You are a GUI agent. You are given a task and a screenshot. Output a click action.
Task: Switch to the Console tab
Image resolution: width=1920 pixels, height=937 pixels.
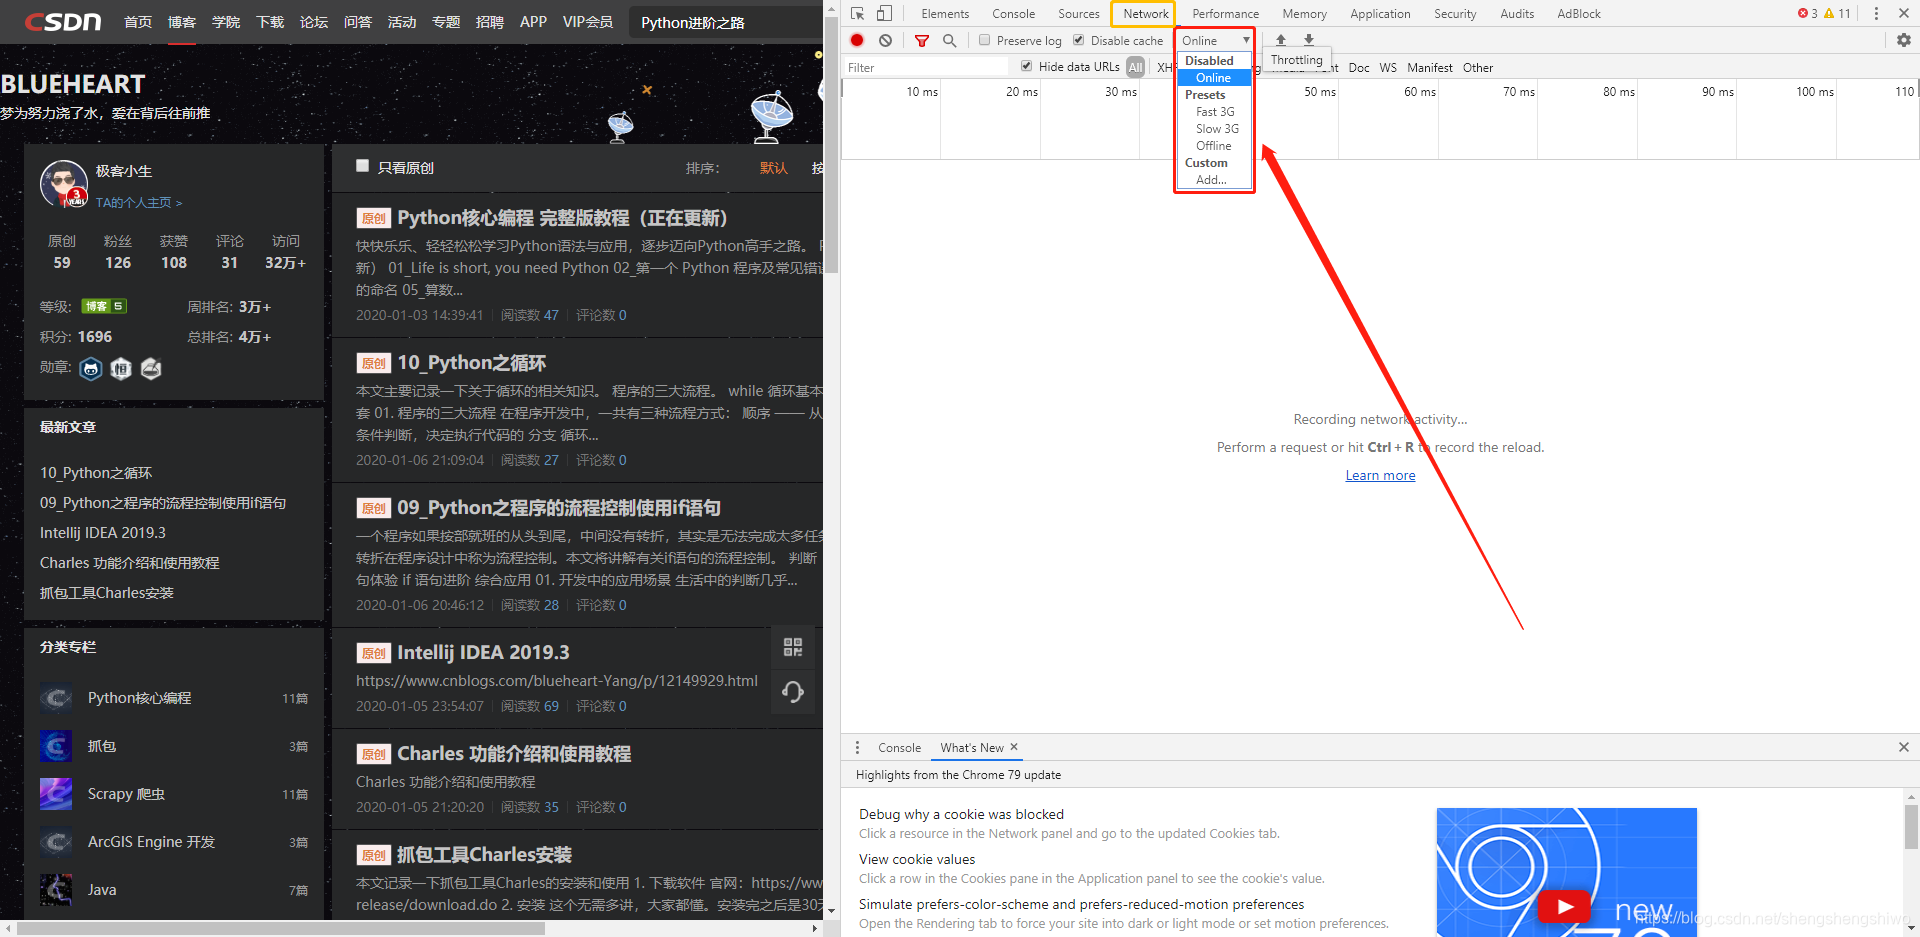pyautogui.click(x=1014, y=14)
